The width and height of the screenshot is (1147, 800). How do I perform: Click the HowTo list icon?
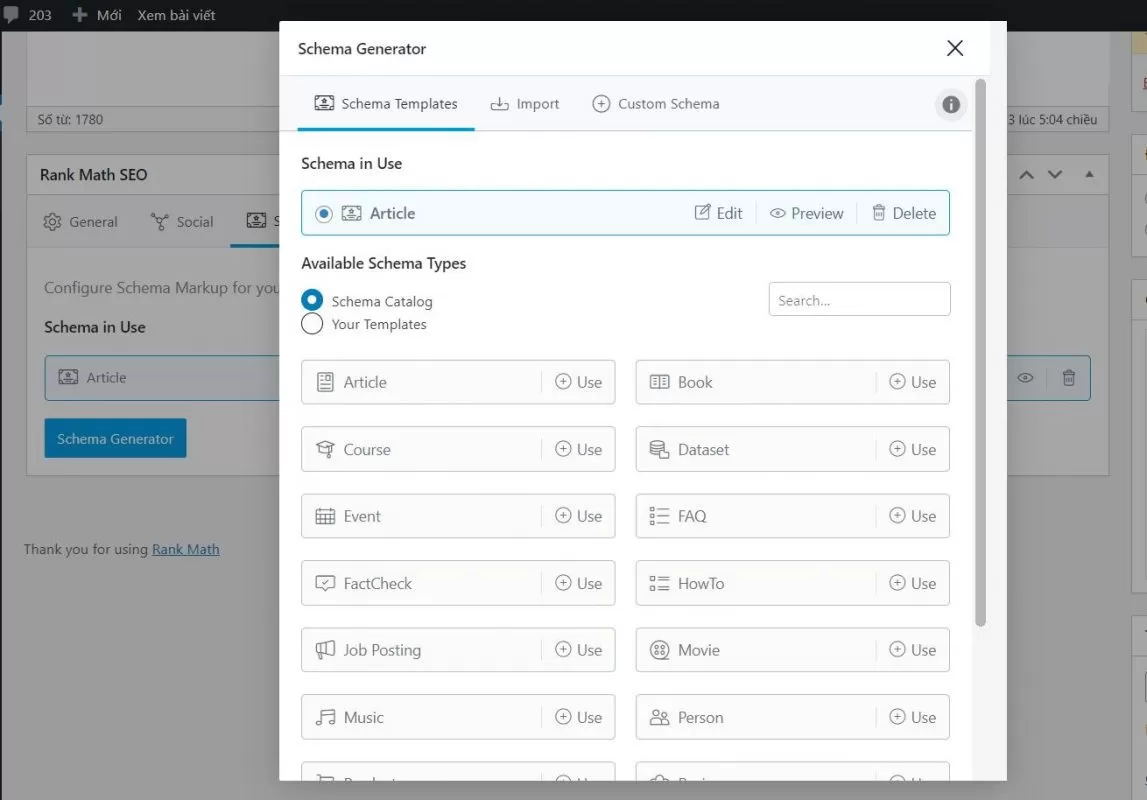pyautogui.click(x=659, y=583)
